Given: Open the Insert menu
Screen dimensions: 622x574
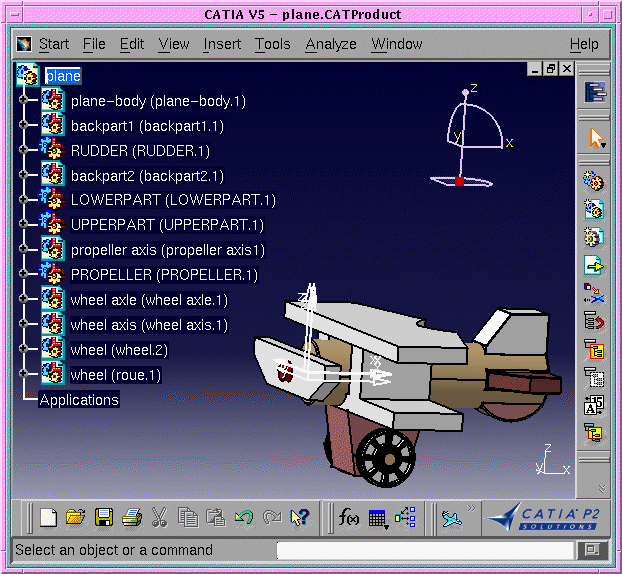Looking at the screenshot, I should tap(222, 44).
